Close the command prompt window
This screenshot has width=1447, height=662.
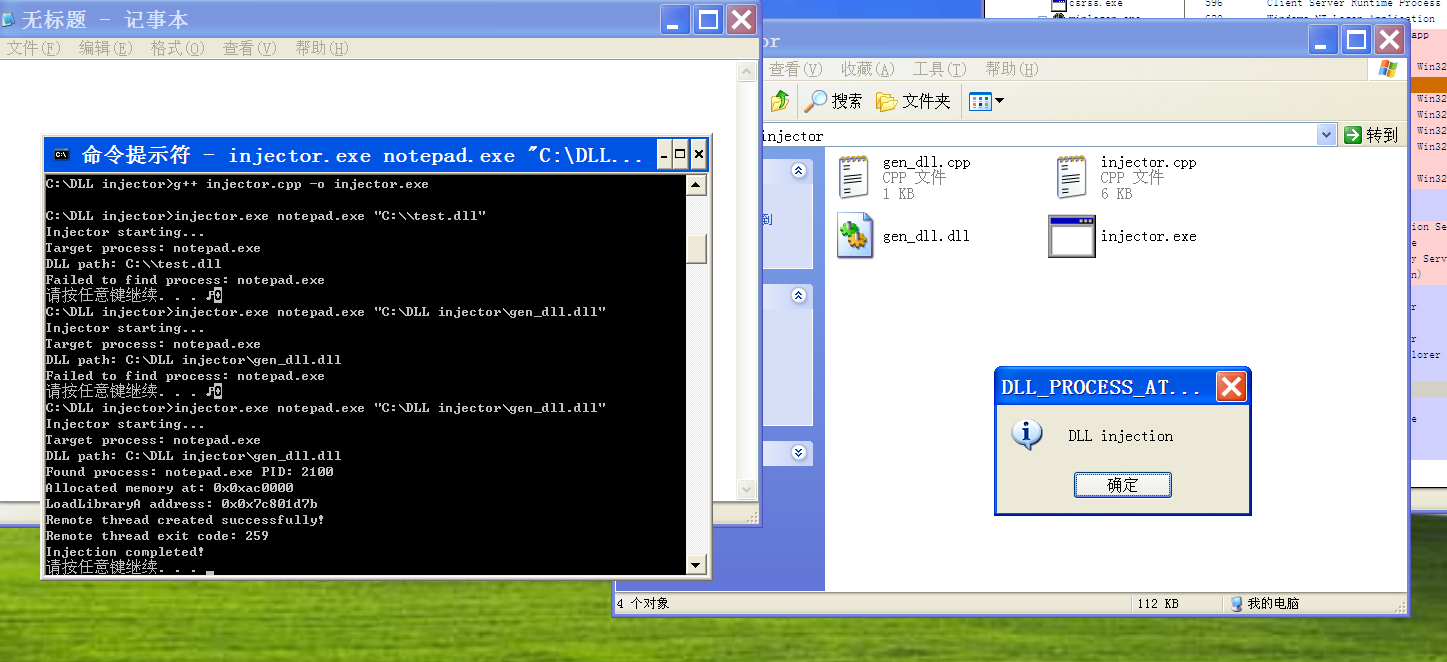tap(699, 155)
